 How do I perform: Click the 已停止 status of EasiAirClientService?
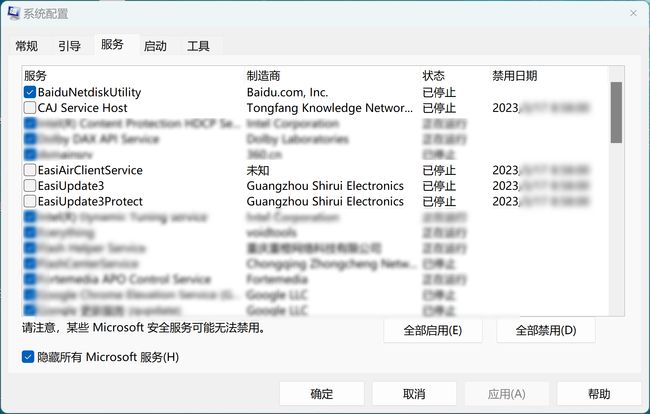pyautogui.click(x=439, y=170)
